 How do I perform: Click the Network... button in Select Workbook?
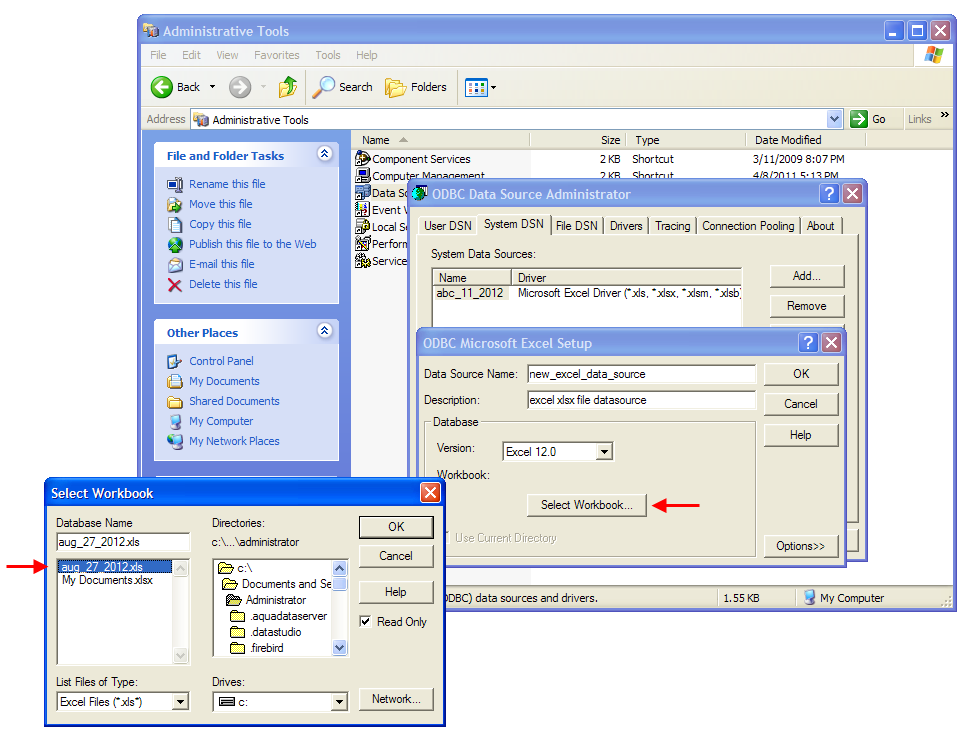tap(396, 699)
